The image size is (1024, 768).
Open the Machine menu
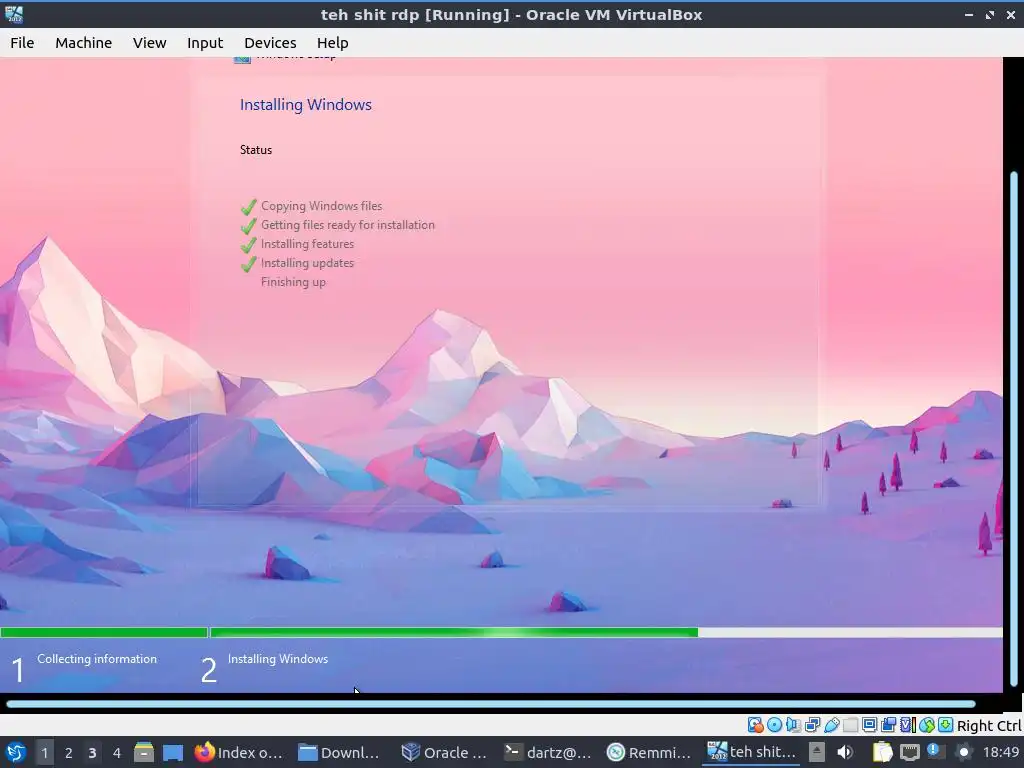[x=84, y=42]
